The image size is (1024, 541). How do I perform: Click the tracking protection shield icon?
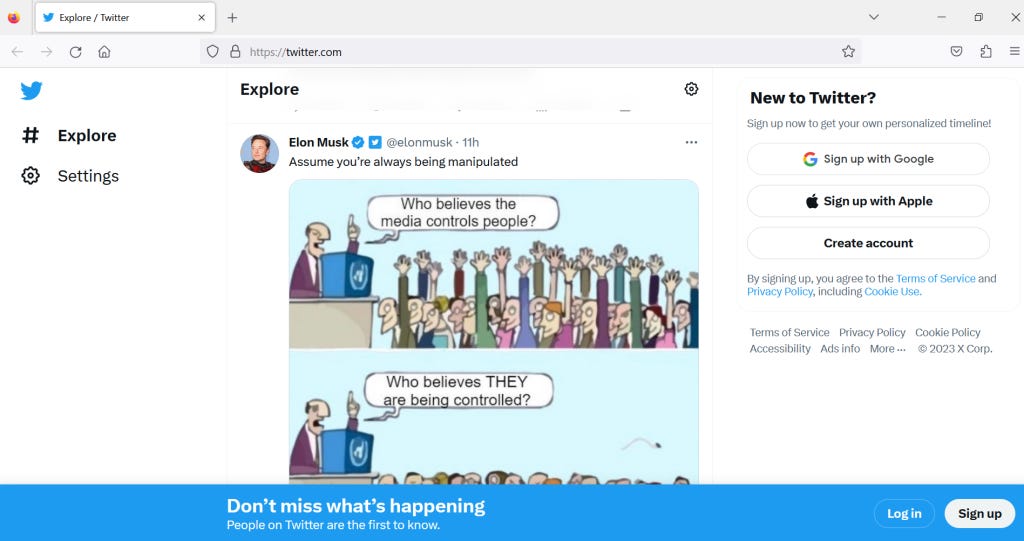point(212,52)
